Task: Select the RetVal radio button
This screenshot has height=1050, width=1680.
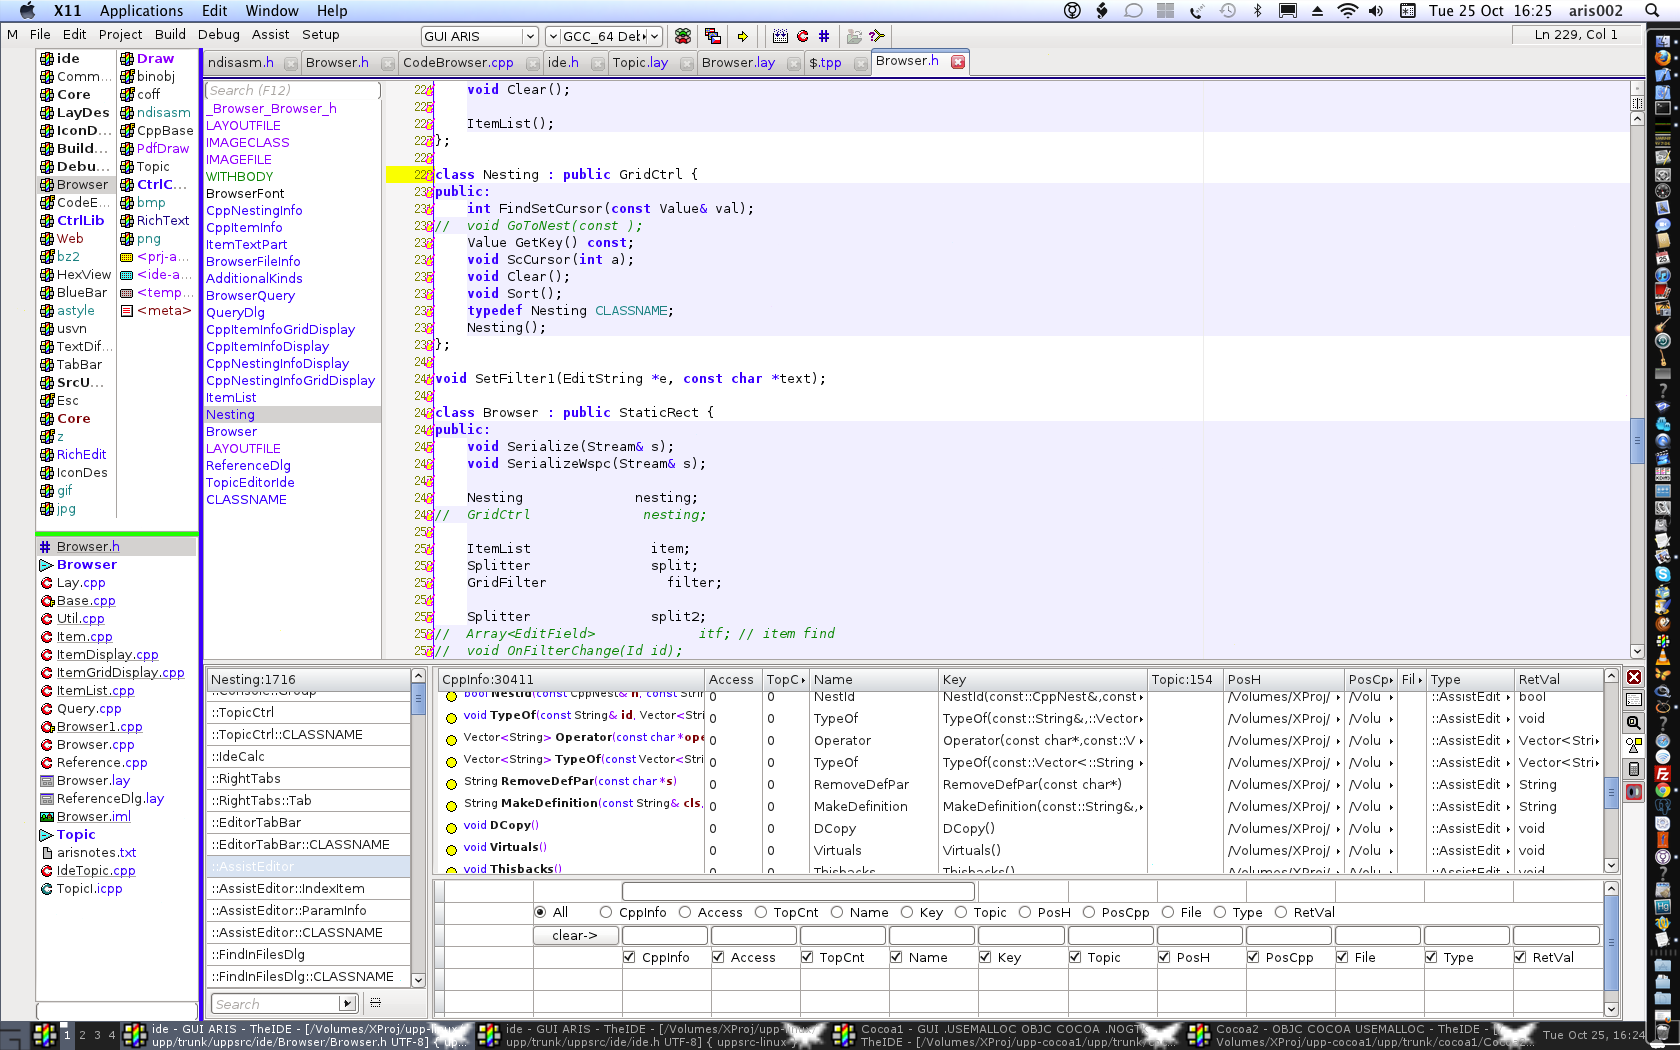Action: [x=1280, y=912]
